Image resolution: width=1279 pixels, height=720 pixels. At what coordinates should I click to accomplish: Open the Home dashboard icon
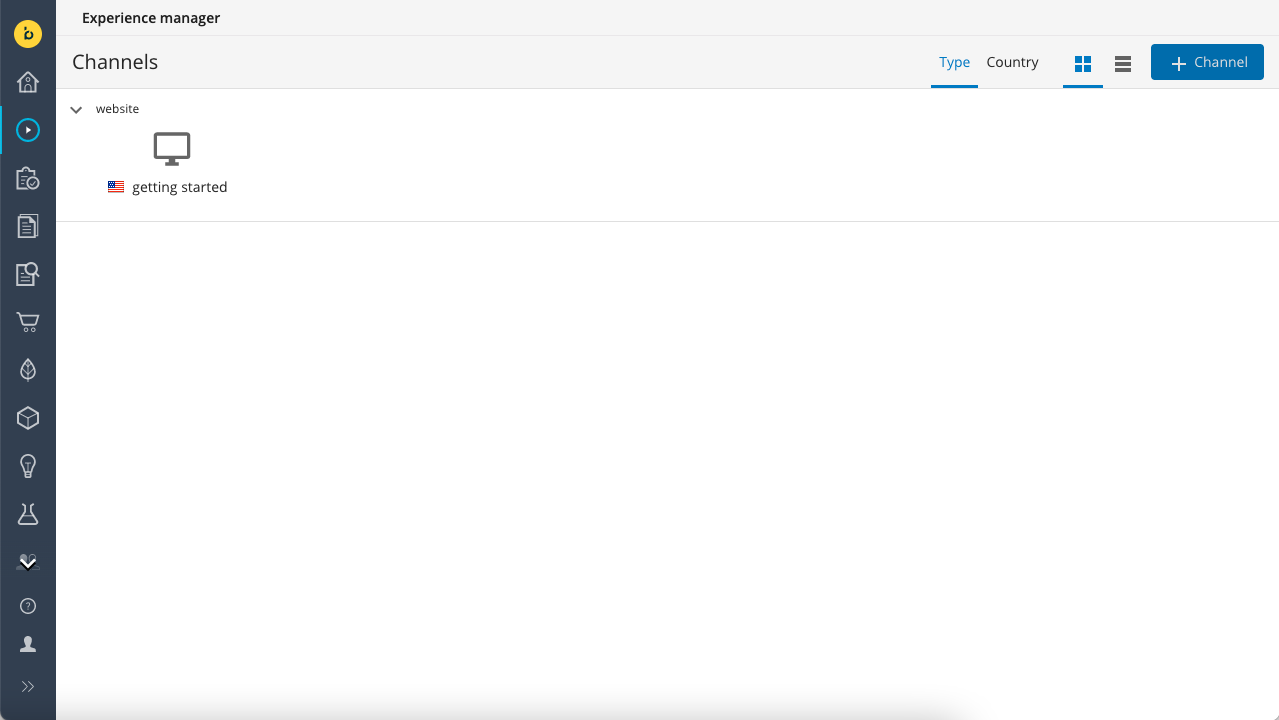(x=28, y=82)
